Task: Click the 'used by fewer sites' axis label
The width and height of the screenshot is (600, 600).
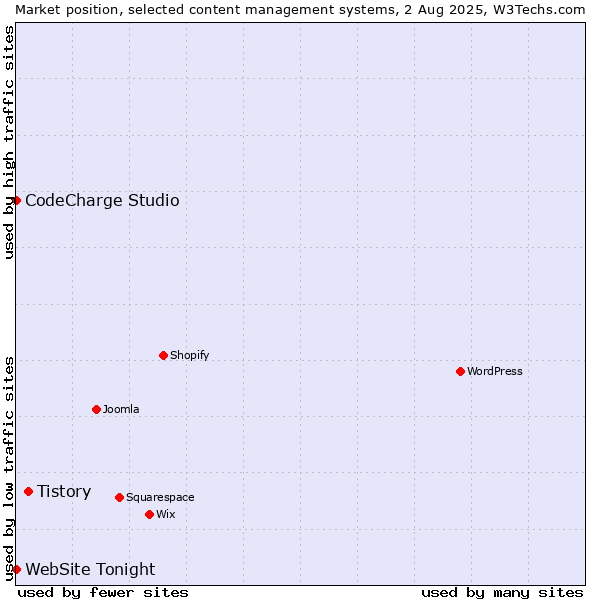Action: click(103, 593)
